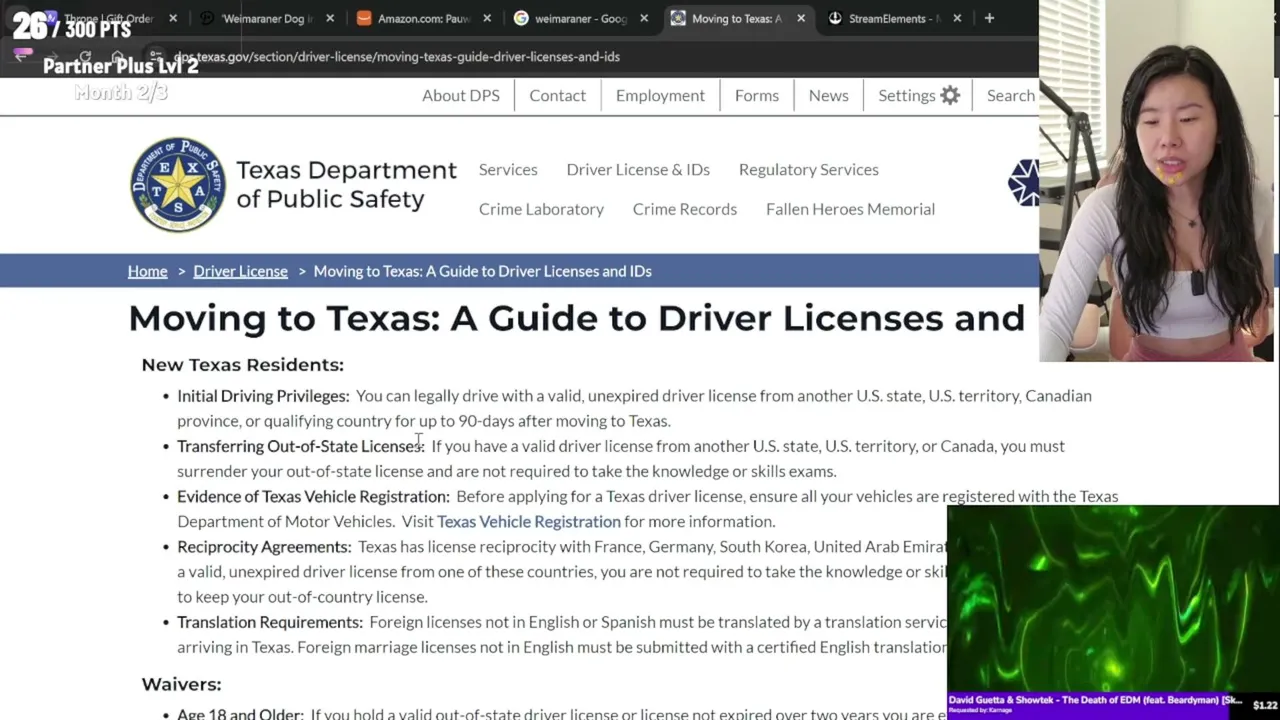
Task: Open the Weimaraner Dog browser tab
Action: click(267, 18)
